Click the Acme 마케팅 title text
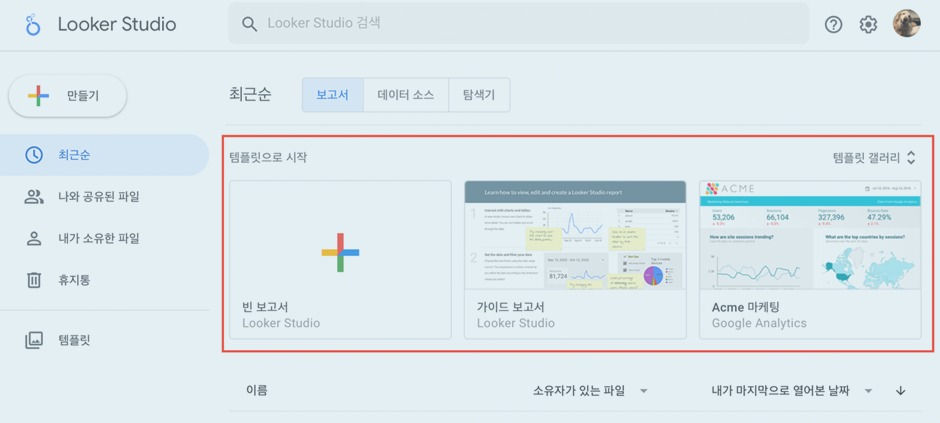Image resolution: width=940 pixels, height=423 pixels. [745, 307]
